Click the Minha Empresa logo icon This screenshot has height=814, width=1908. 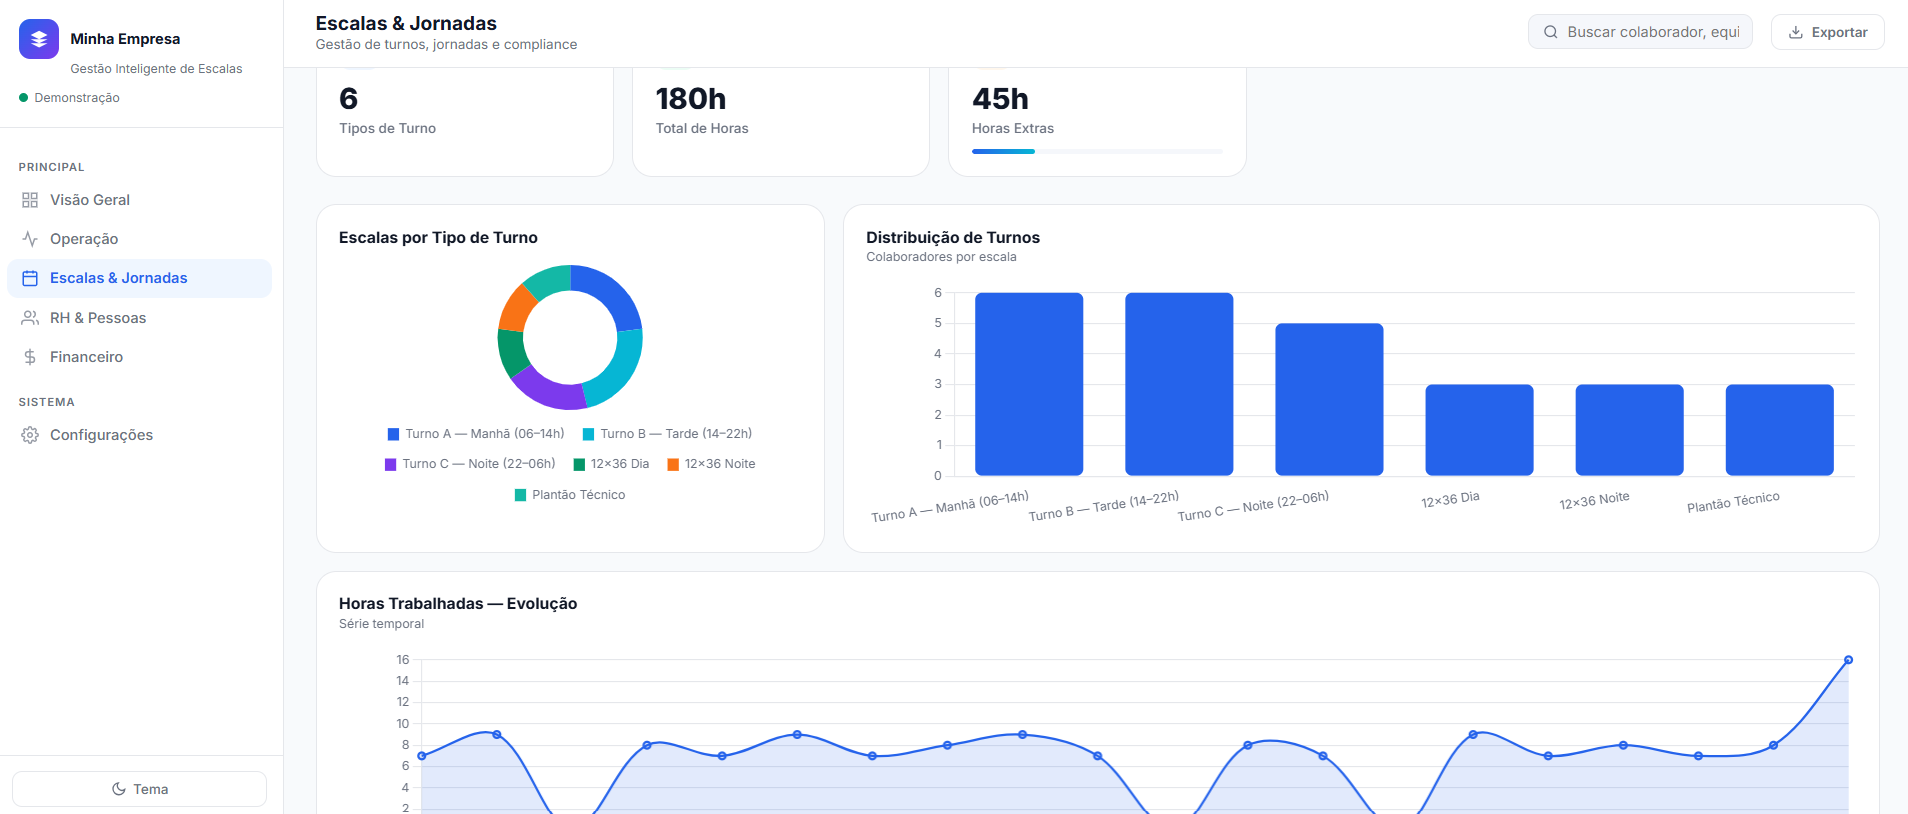pyautogui.click(x=39, y=39)
